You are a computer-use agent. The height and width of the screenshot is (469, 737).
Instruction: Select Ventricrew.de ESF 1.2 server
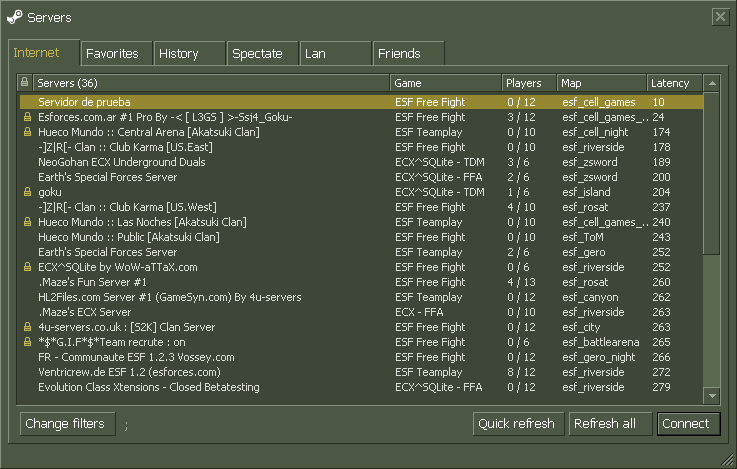pyautogui.click(x=361, y=372)
